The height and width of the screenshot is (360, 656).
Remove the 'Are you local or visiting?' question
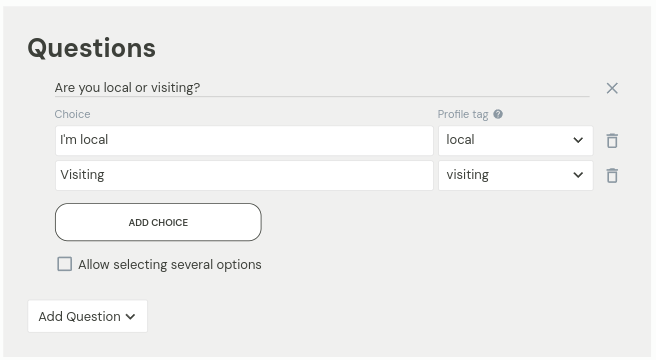point(612,88)
